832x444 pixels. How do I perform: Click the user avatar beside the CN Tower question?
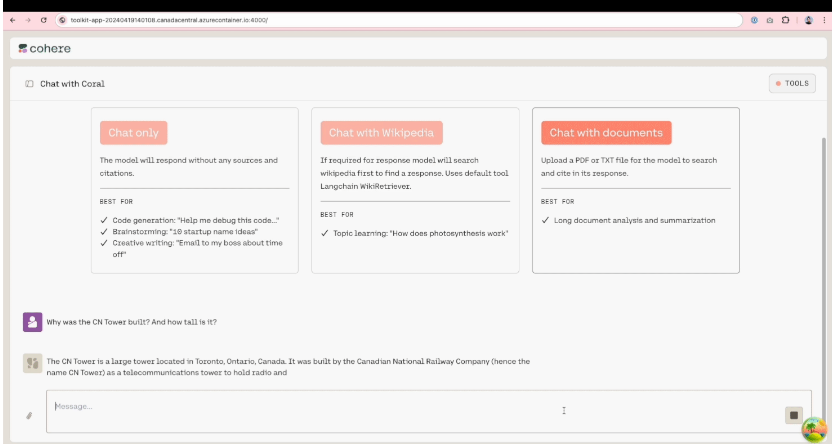[32, 321]
